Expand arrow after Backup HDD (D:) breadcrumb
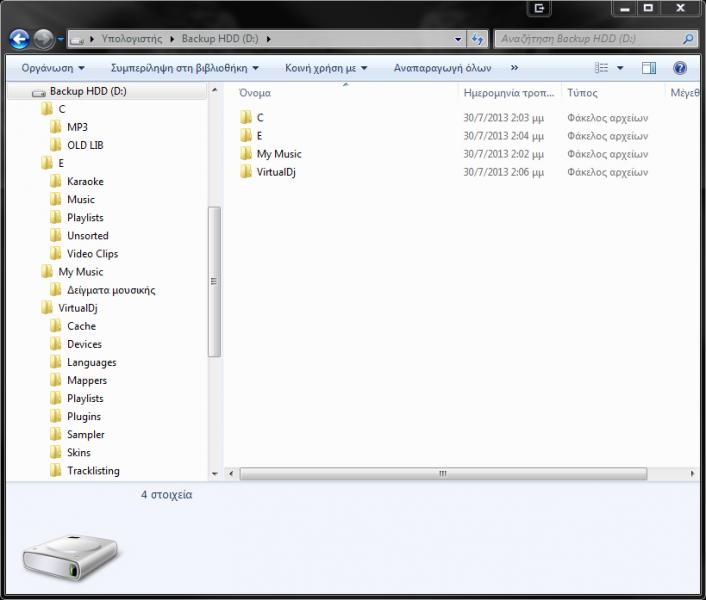706x600 pixels. pyautogui.click(x=268, y=39)
